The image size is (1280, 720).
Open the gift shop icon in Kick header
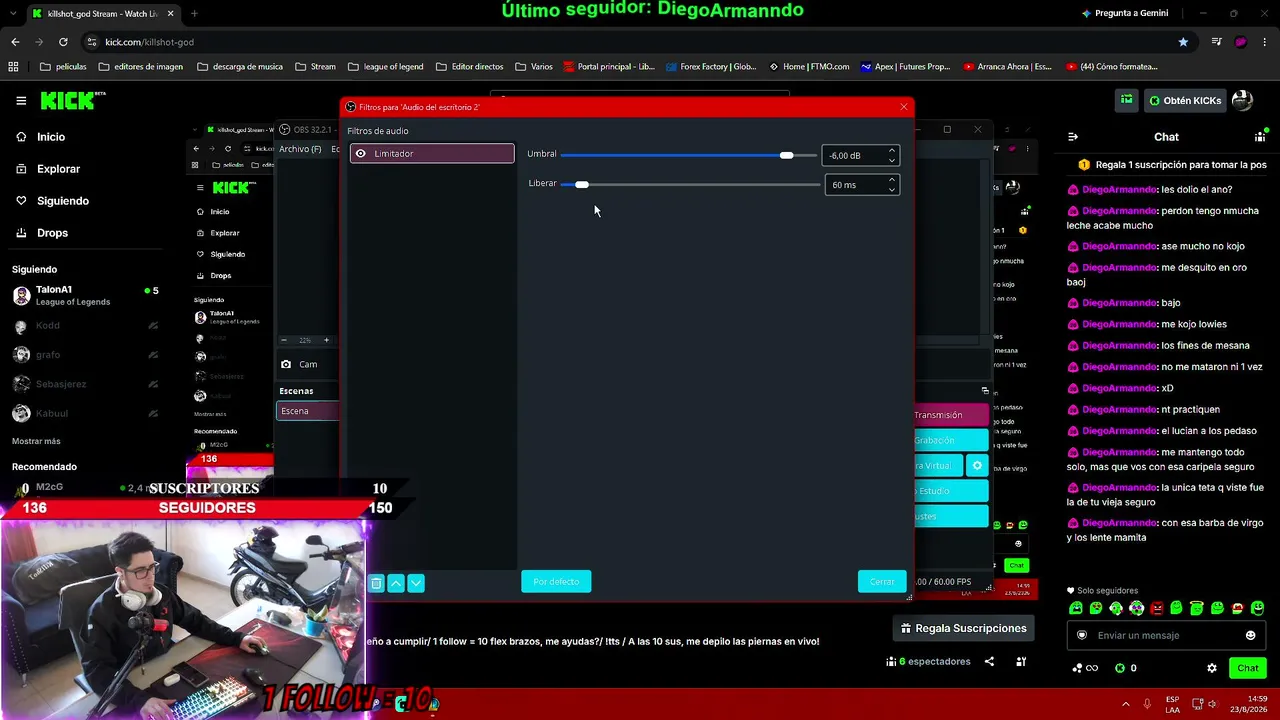[x=1127, y=100]
